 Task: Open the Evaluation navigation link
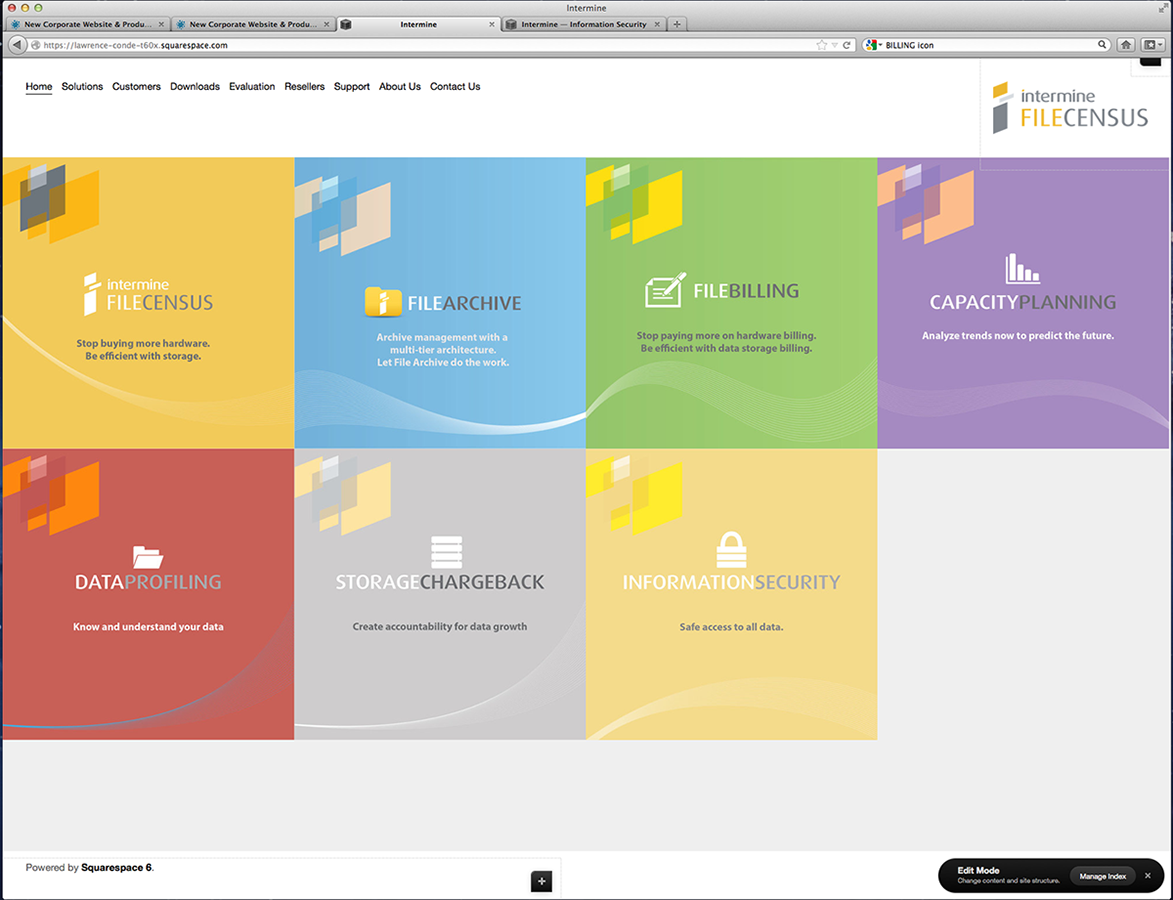252,87
